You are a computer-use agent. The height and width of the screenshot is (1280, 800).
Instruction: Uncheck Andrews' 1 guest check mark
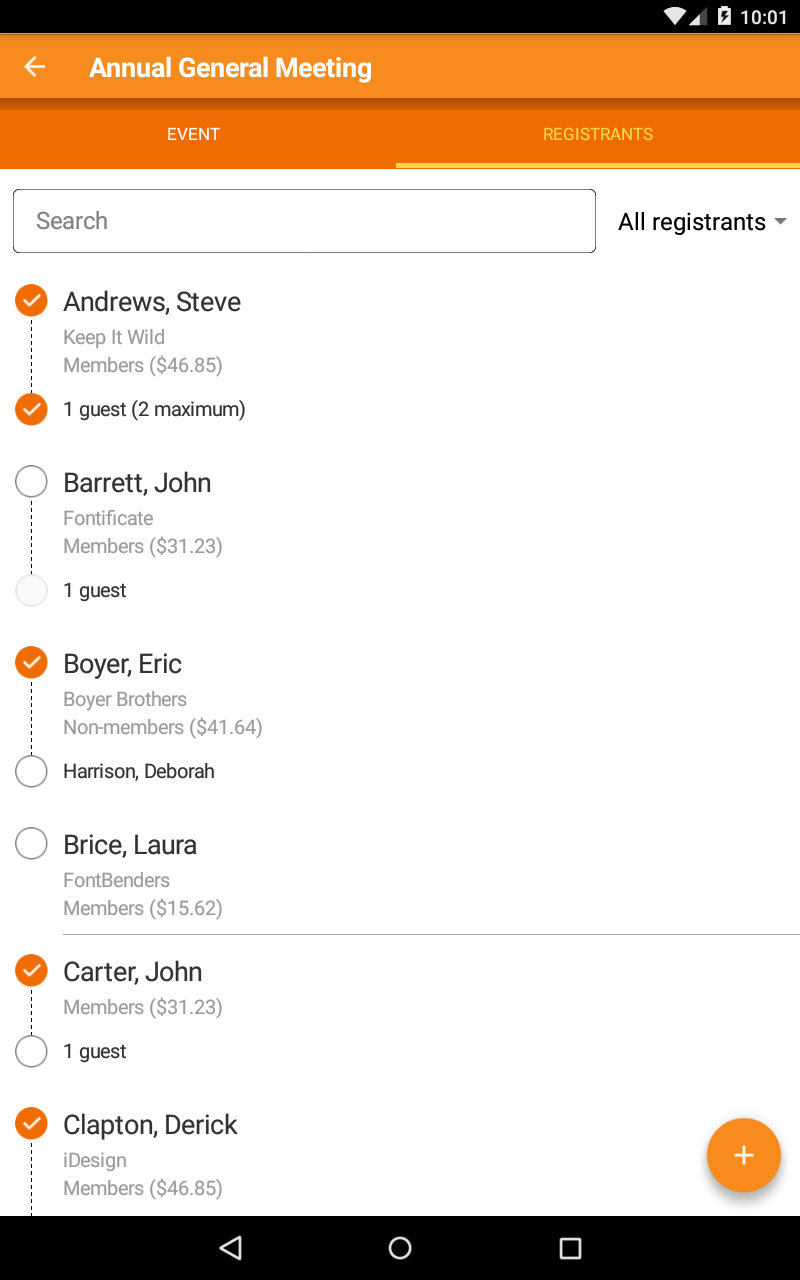point(32,409)
